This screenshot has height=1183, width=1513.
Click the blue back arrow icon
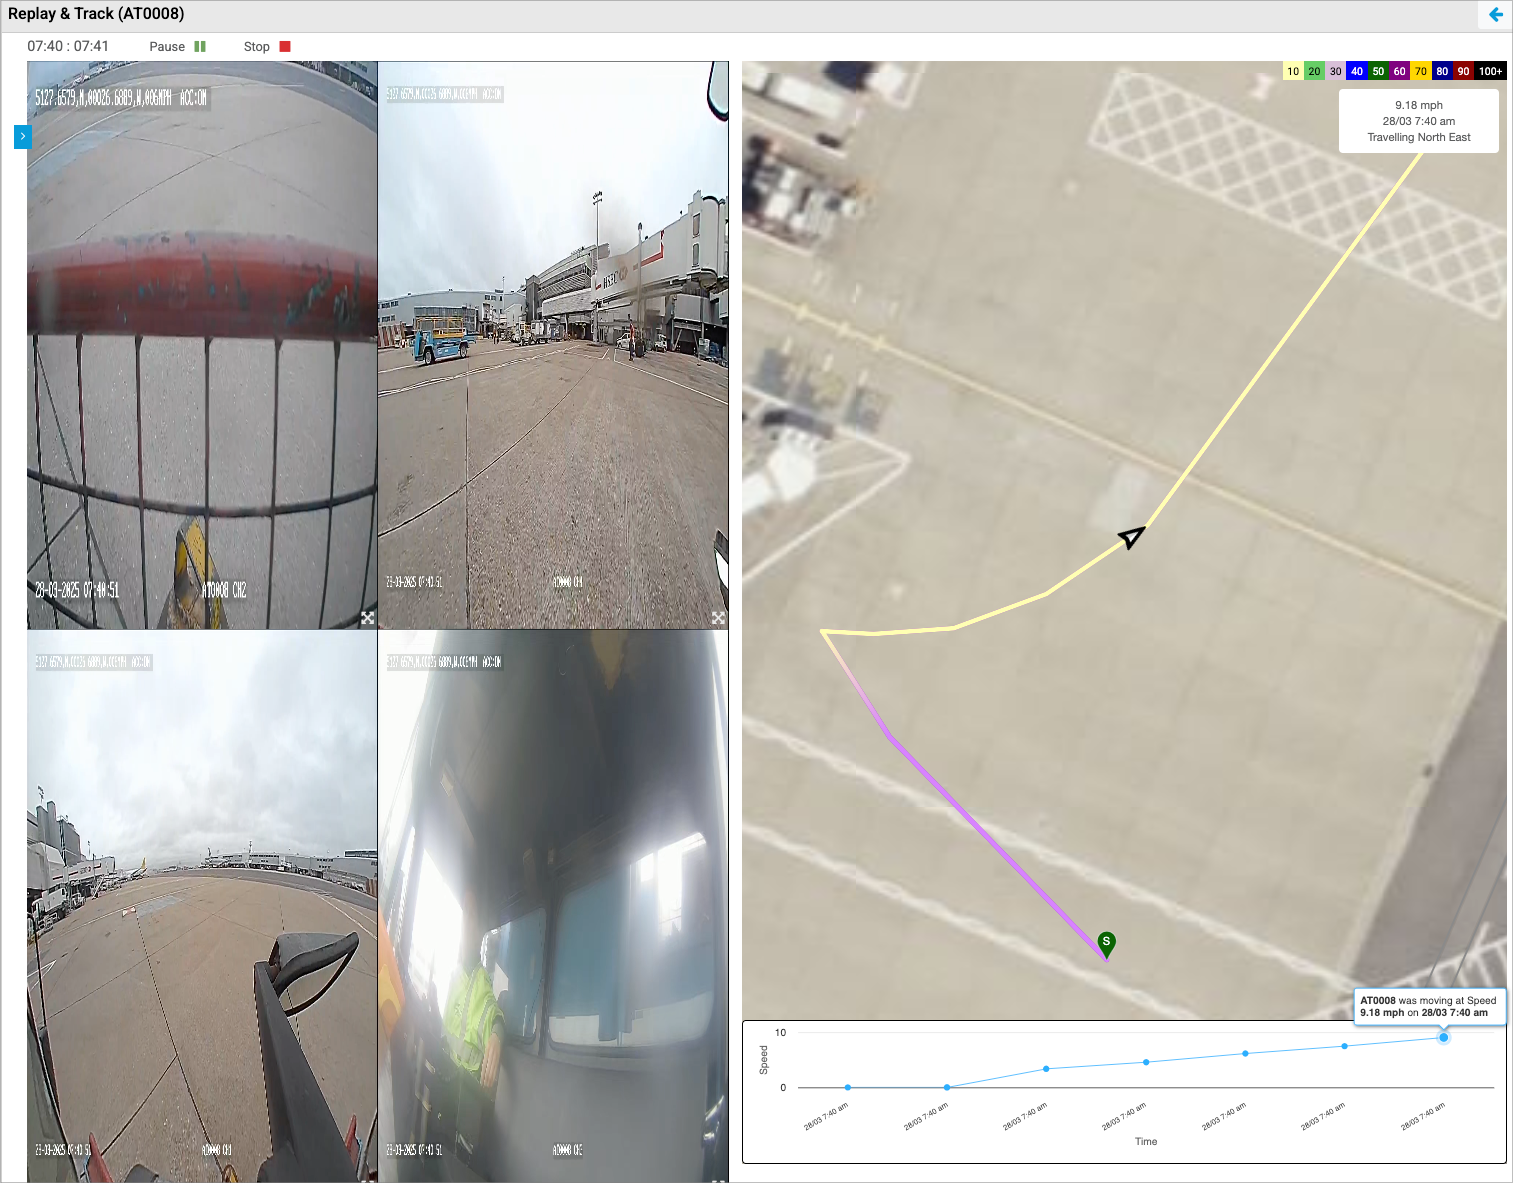pos(1495,15)
